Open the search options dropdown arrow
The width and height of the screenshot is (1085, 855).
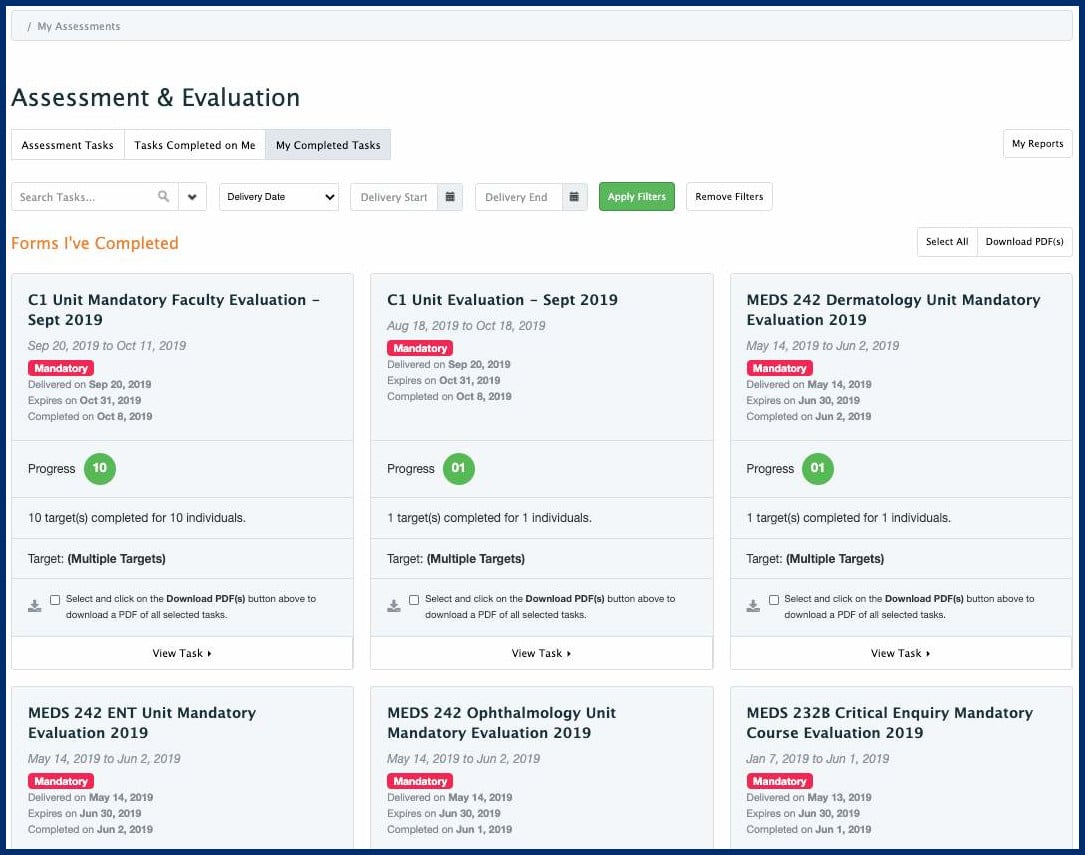point(192,196)
